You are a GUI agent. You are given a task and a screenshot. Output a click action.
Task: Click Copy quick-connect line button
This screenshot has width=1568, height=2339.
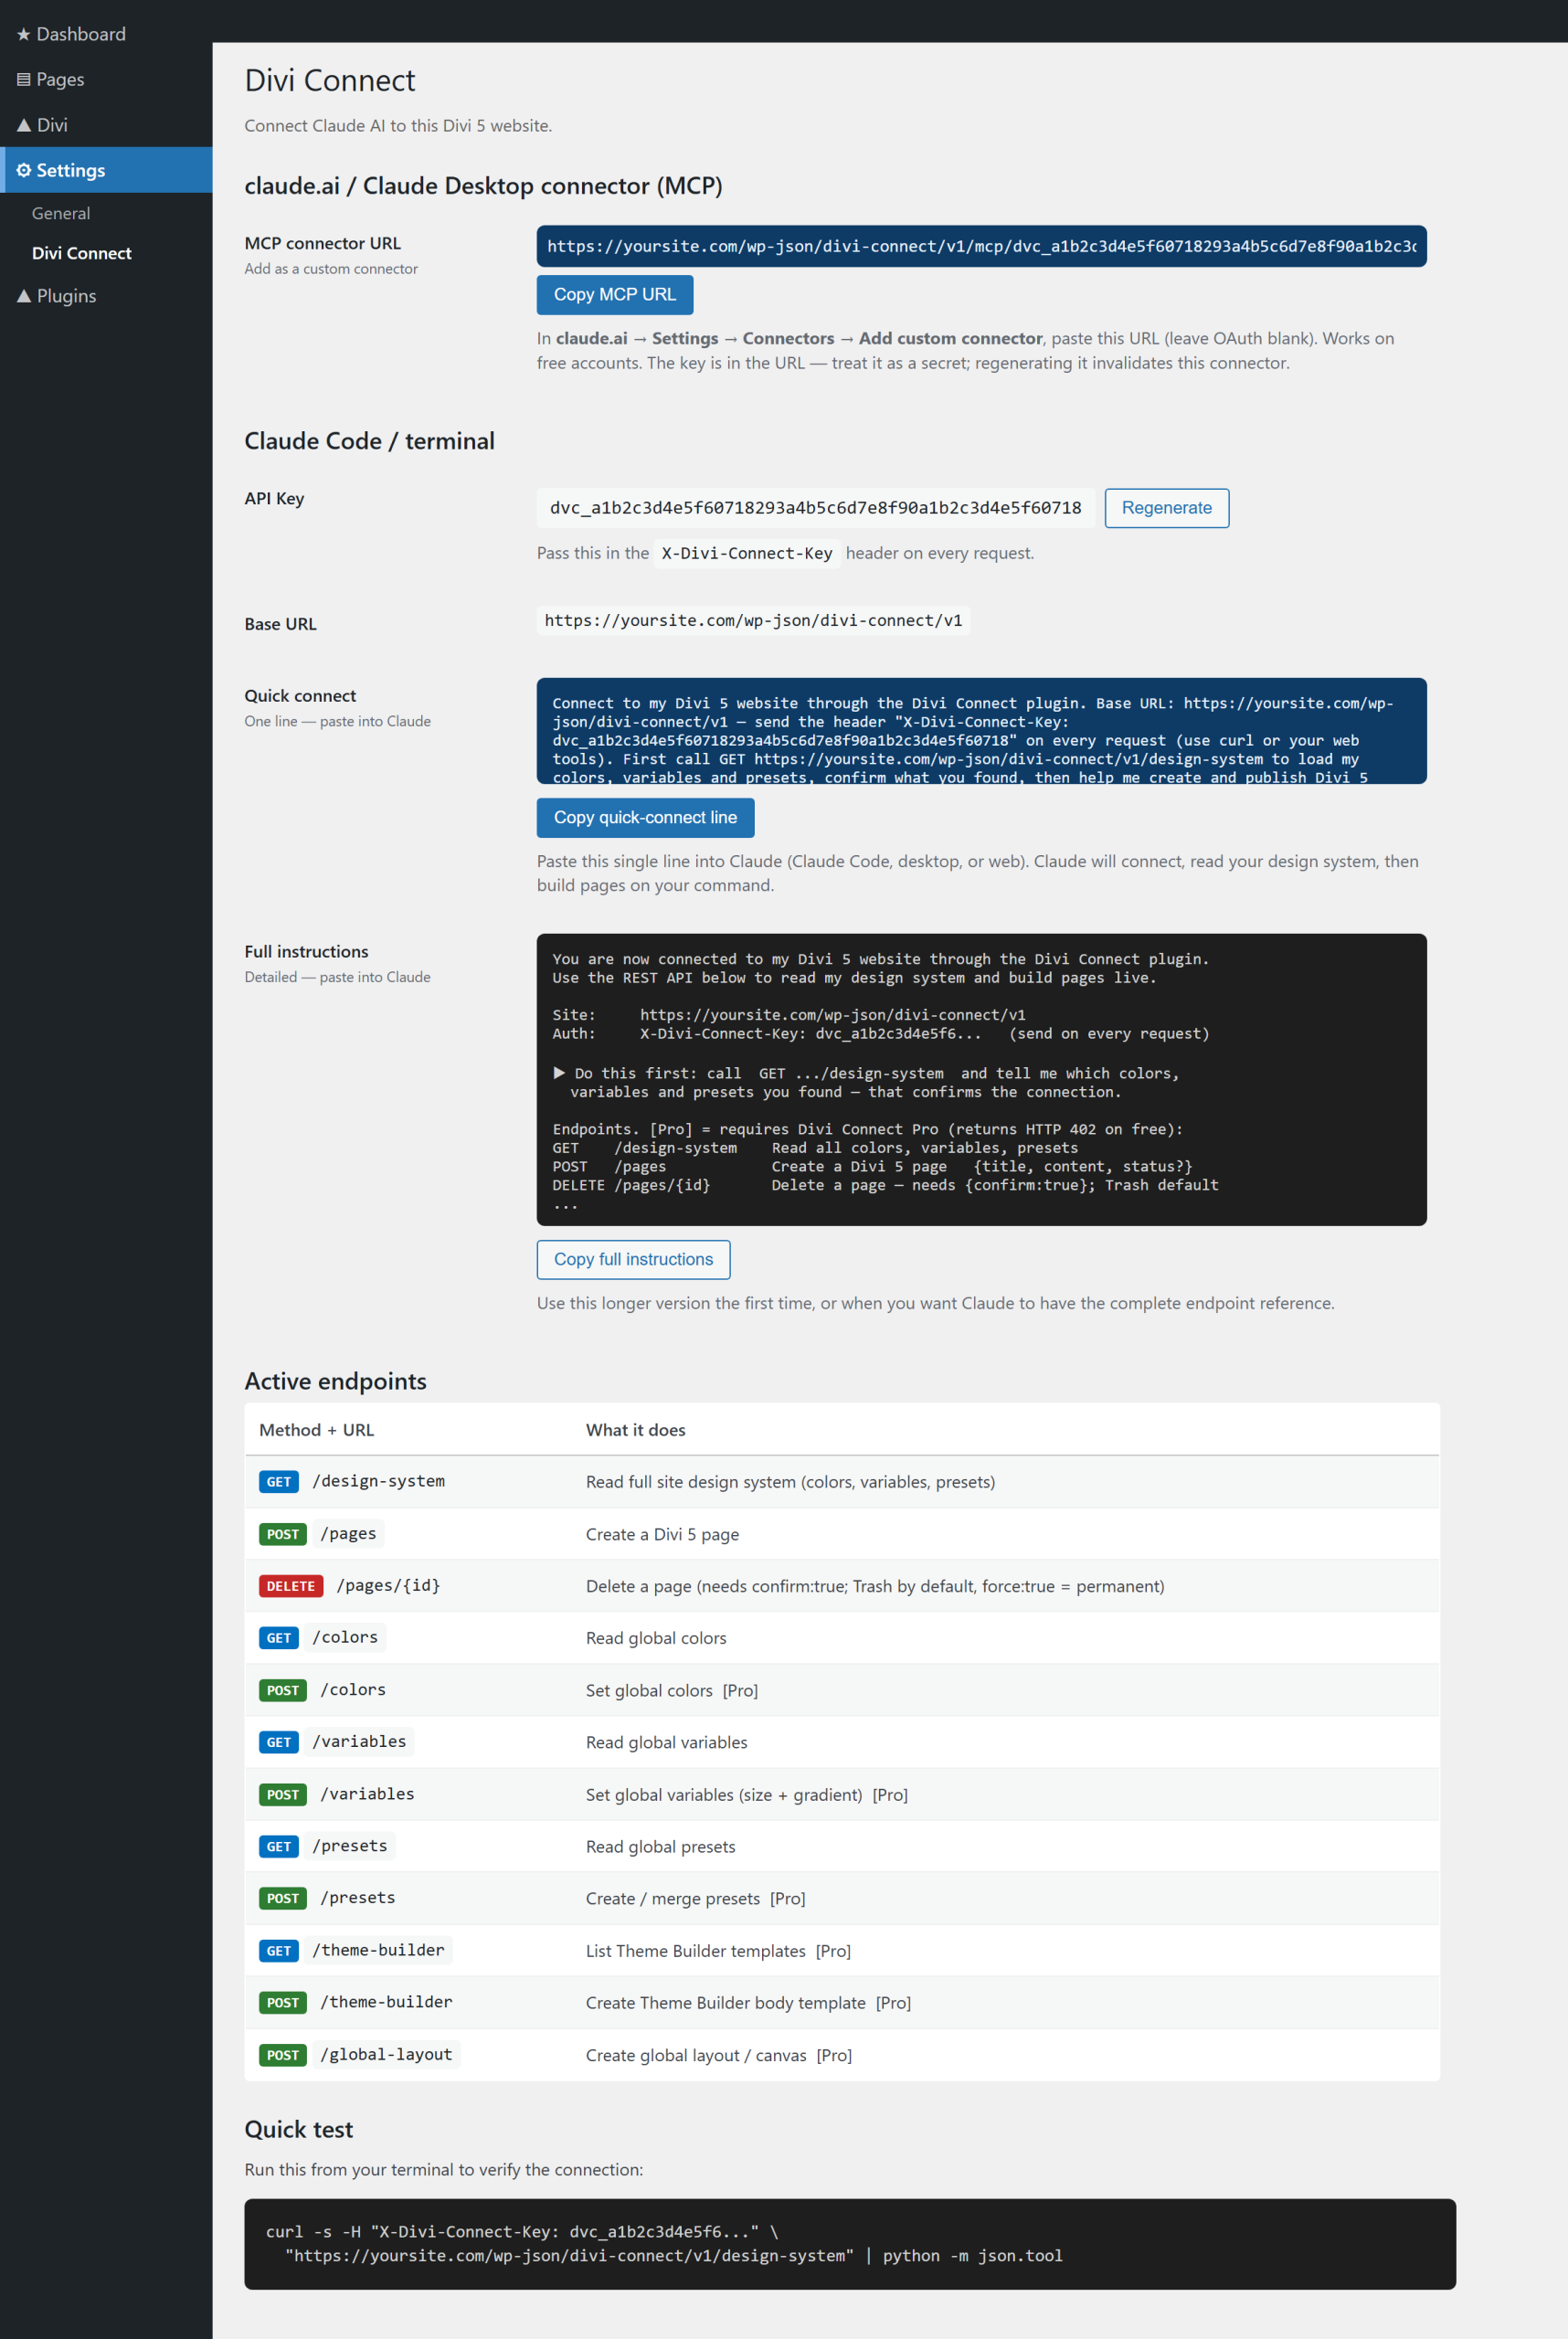pos(645,817)
